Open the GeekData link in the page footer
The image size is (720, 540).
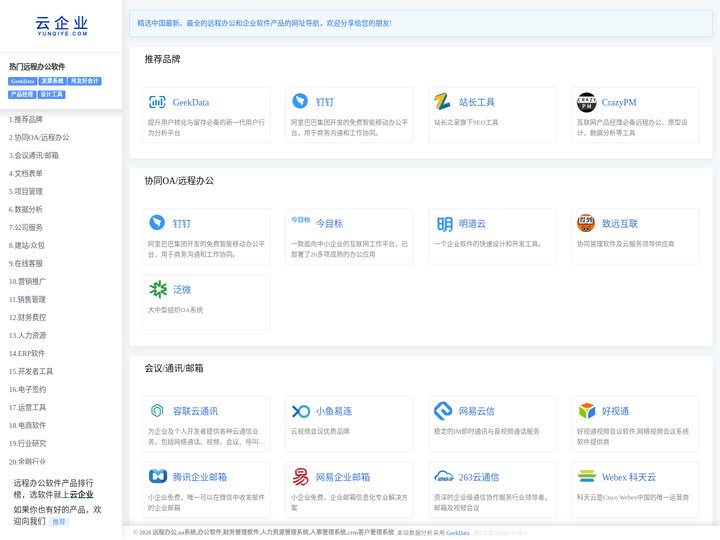click(457, 533)
